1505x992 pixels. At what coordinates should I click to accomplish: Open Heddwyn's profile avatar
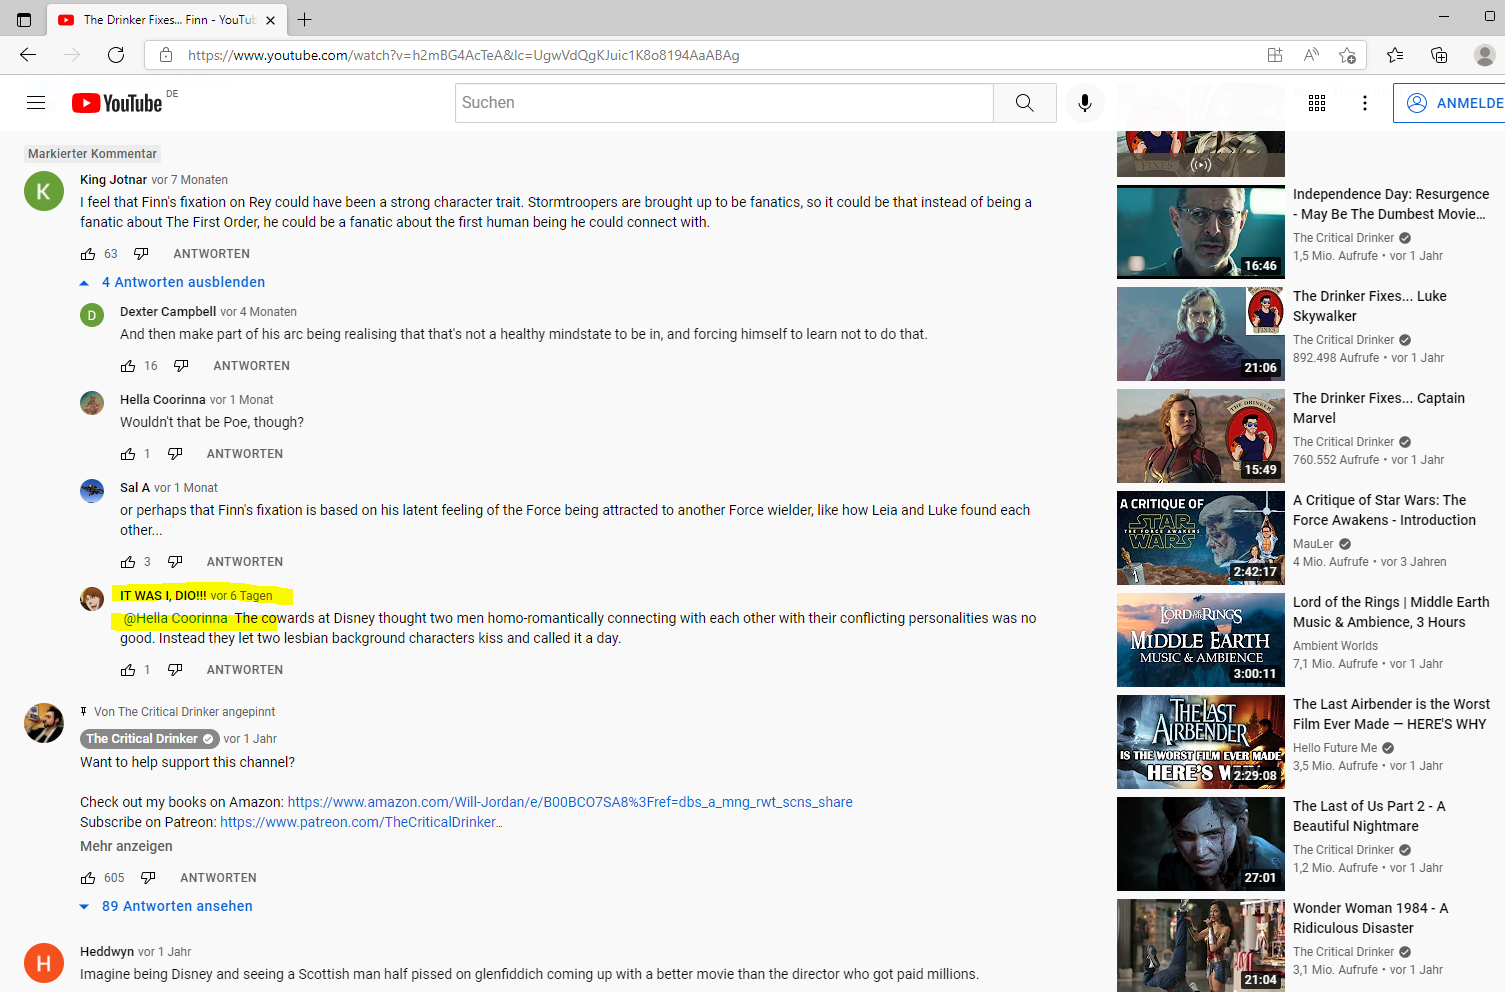[x=44, y=963]
